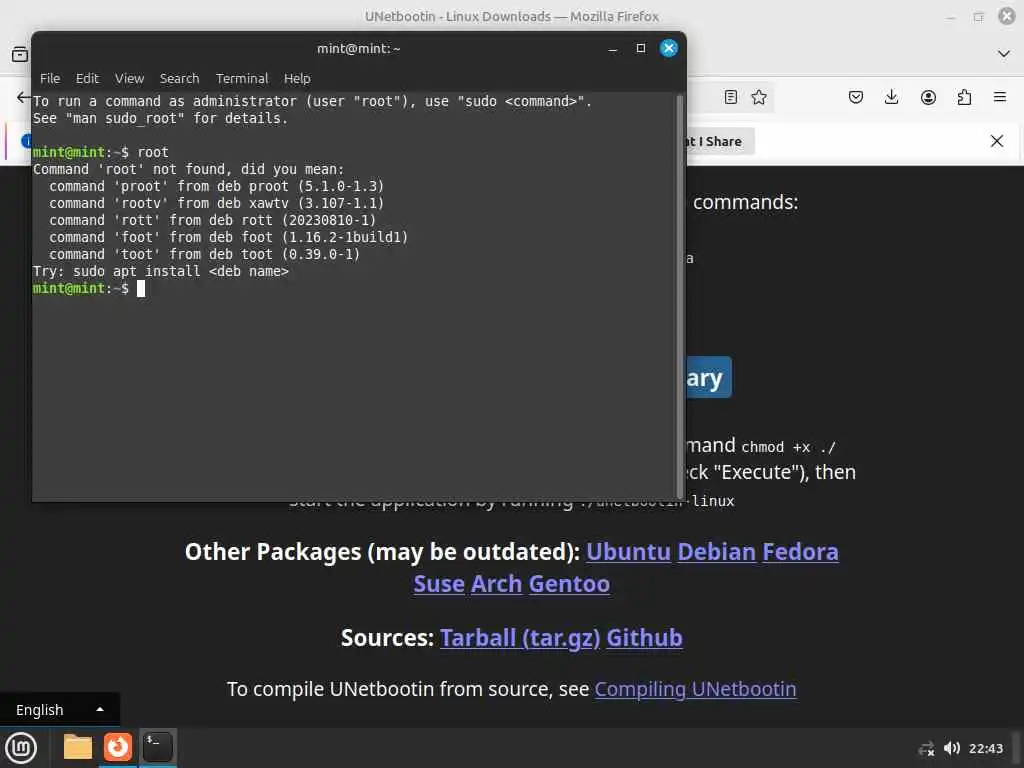Open the Help menu in terminal
The image size is (1024, 768).
[297, 78]
